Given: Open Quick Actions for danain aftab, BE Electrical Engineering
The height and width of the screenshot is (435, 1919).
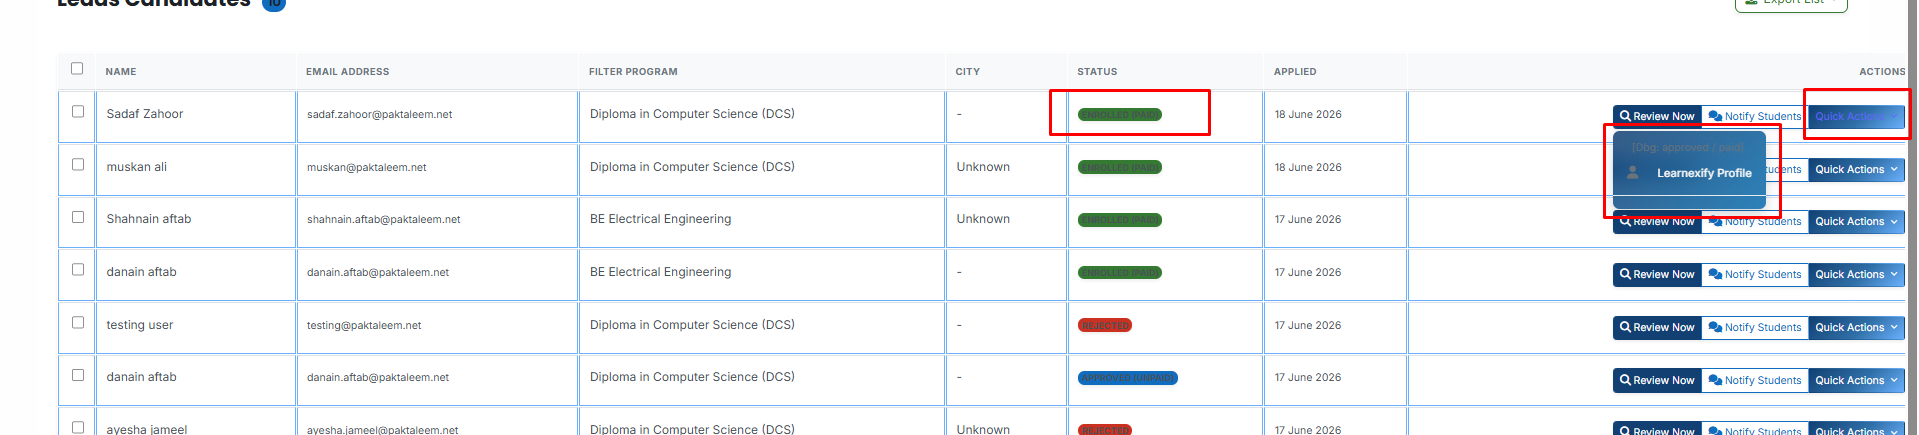Looking at the screenshot, I should pyautogui.click(x=1856, y=274).
